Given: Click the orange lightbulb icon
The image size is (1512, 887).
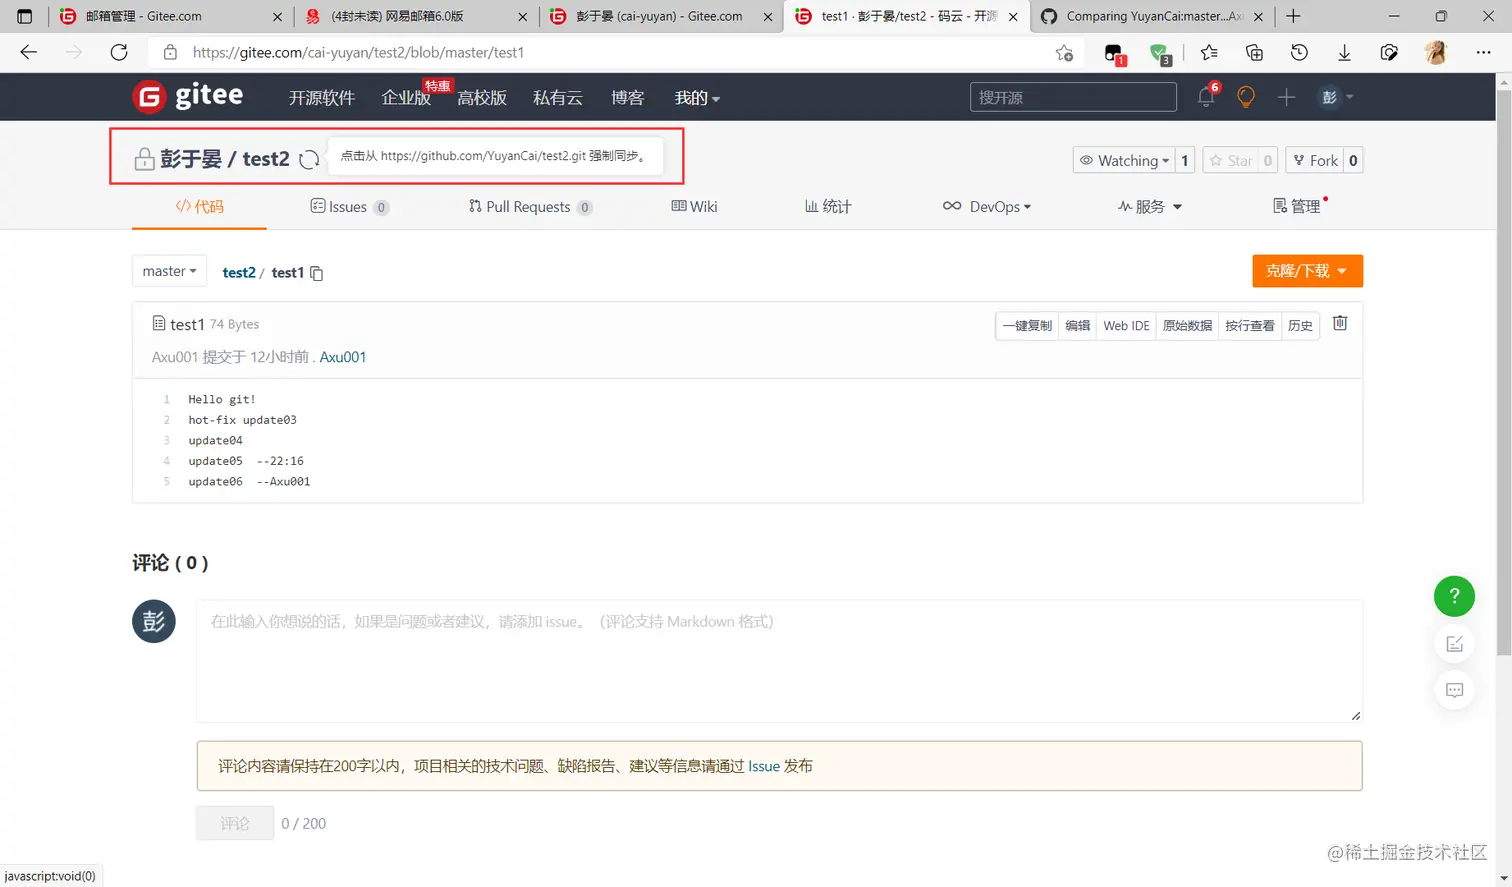Looking at the screenshot, I should 1246,97.
